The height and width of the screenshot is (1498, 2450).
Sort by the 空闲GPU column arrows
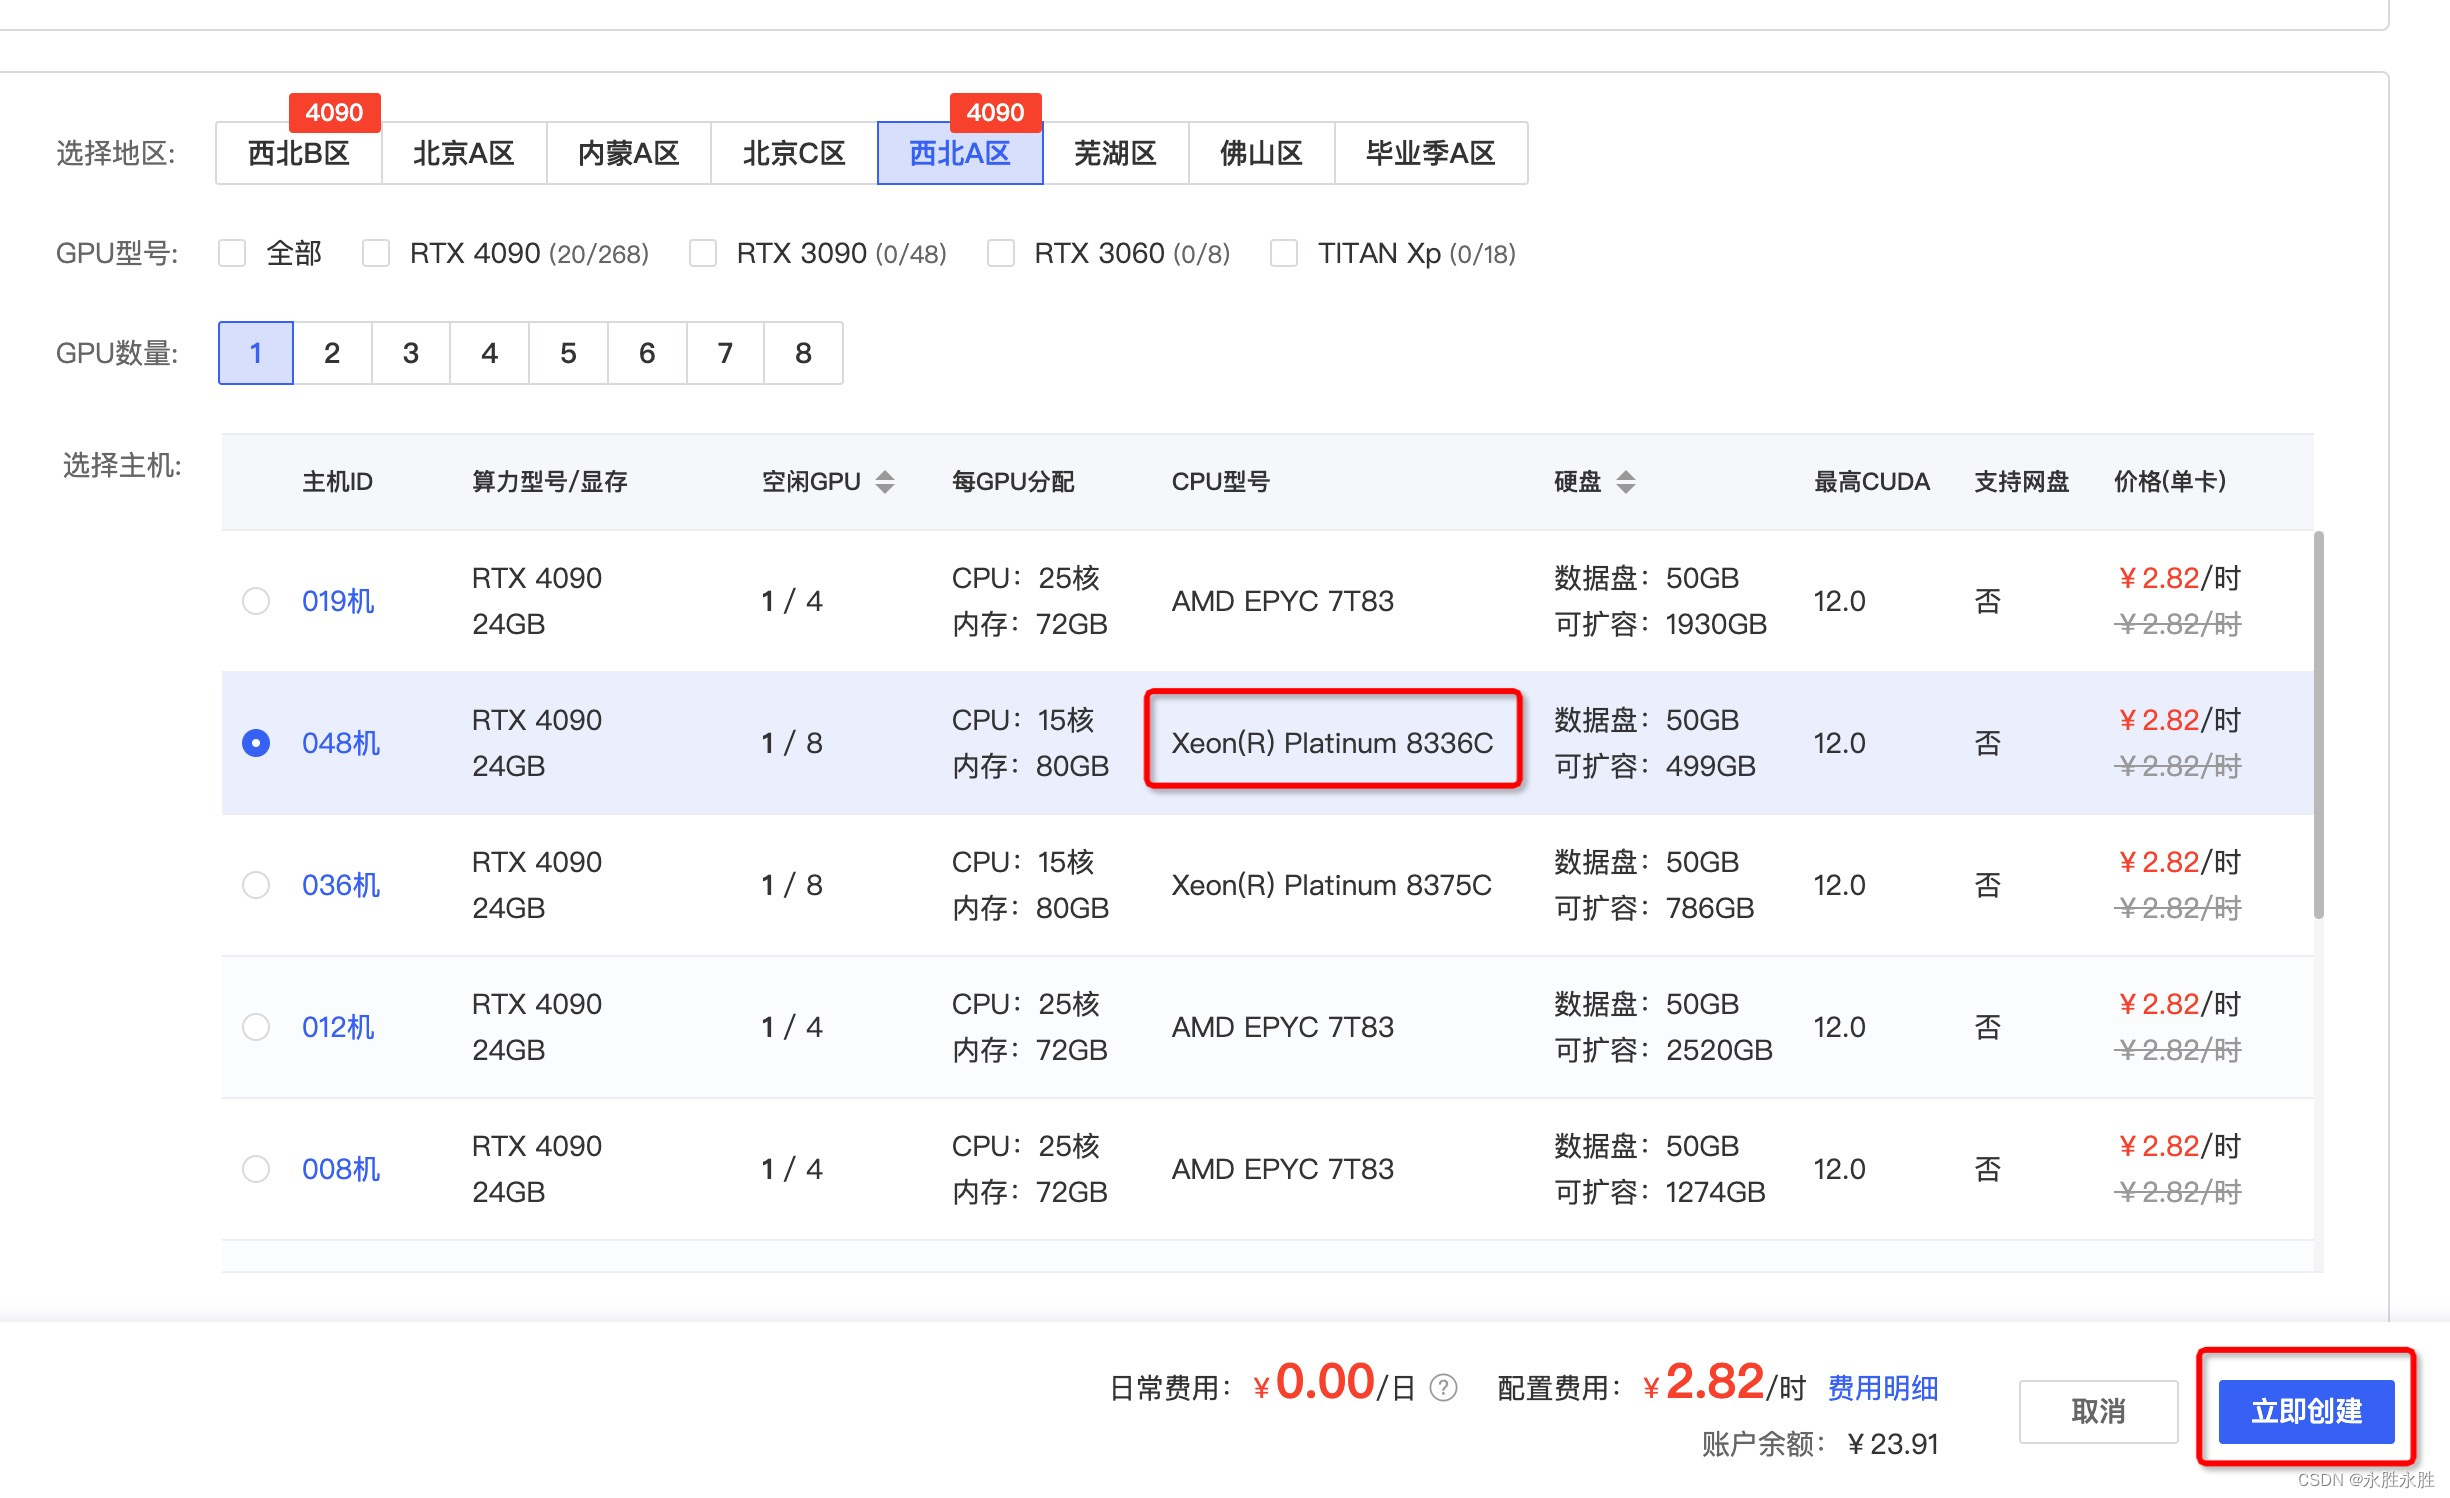[884, 482]
